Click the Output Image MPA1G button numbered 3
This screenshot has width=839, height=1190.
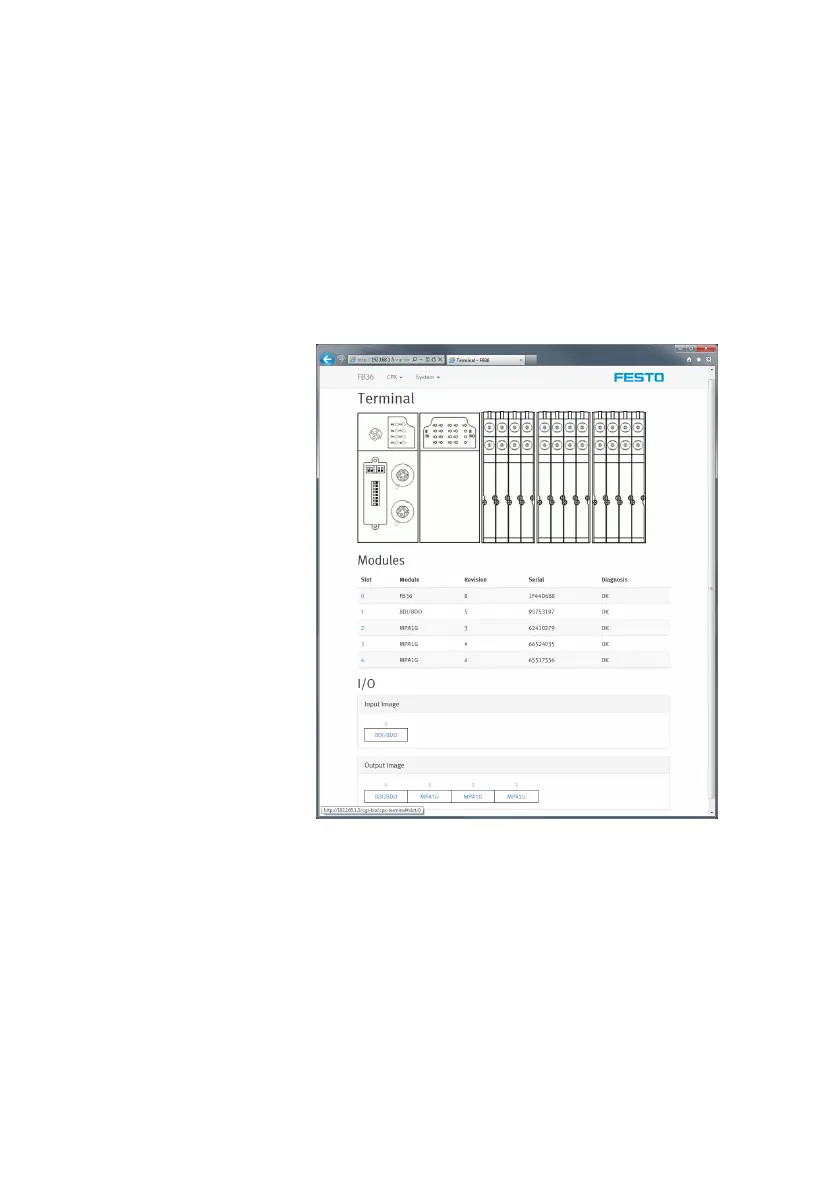click(x=517, y=796)
